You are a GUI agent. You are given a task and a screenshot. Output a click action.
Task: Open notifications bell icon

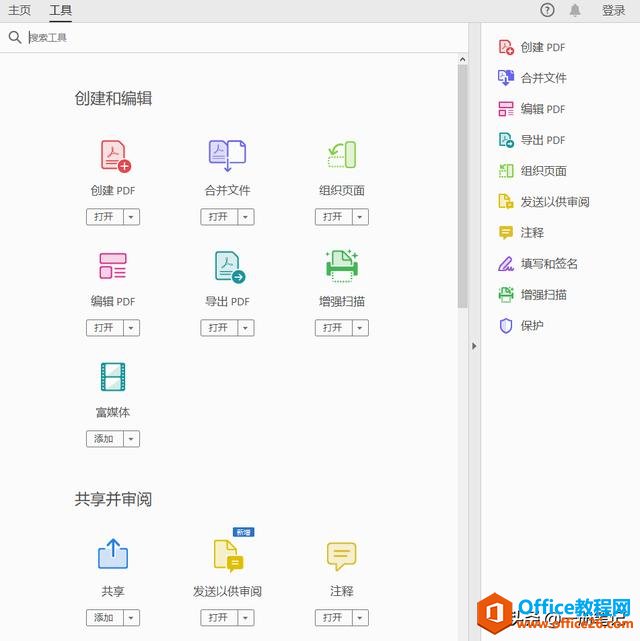pos(575,10)
